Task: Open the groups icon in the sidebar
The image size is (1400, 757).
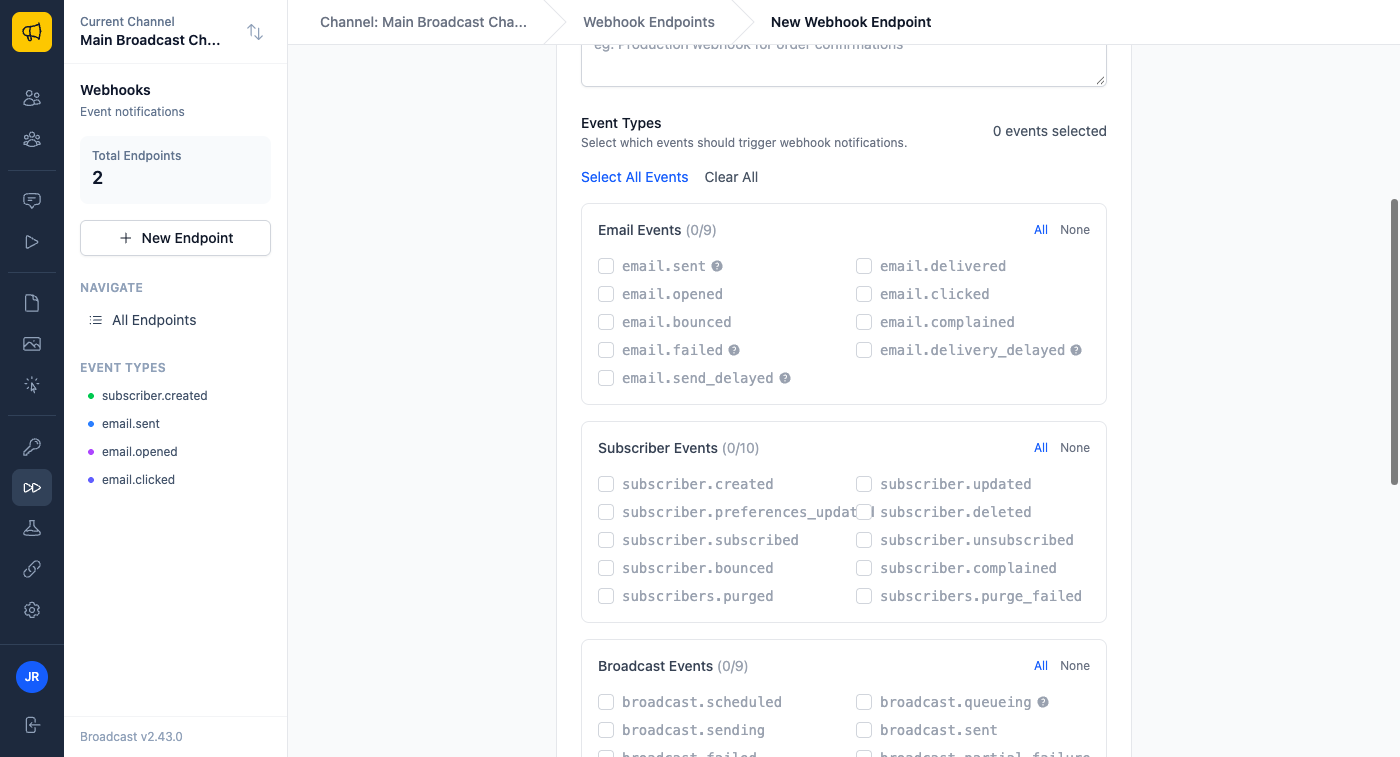Action: click(x=32, y=140)
